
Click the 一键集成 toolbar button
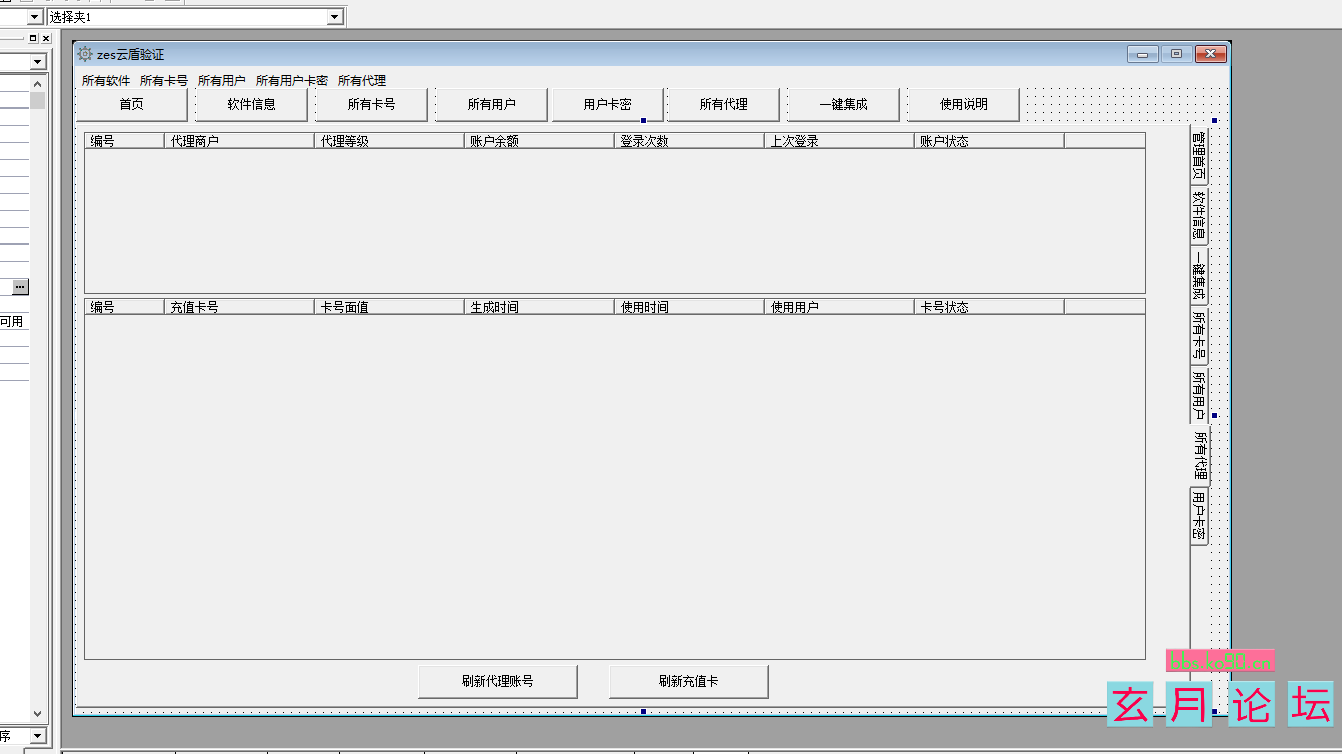click(844, 104)
